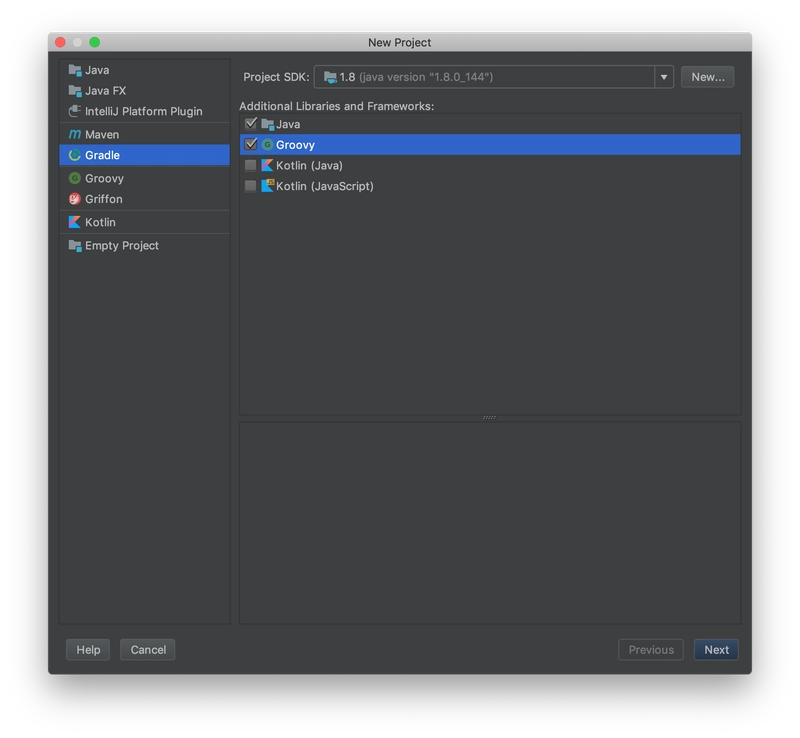Select Griffon project type
The height and width of the screenshot is (738, 800).
[144, 199]
